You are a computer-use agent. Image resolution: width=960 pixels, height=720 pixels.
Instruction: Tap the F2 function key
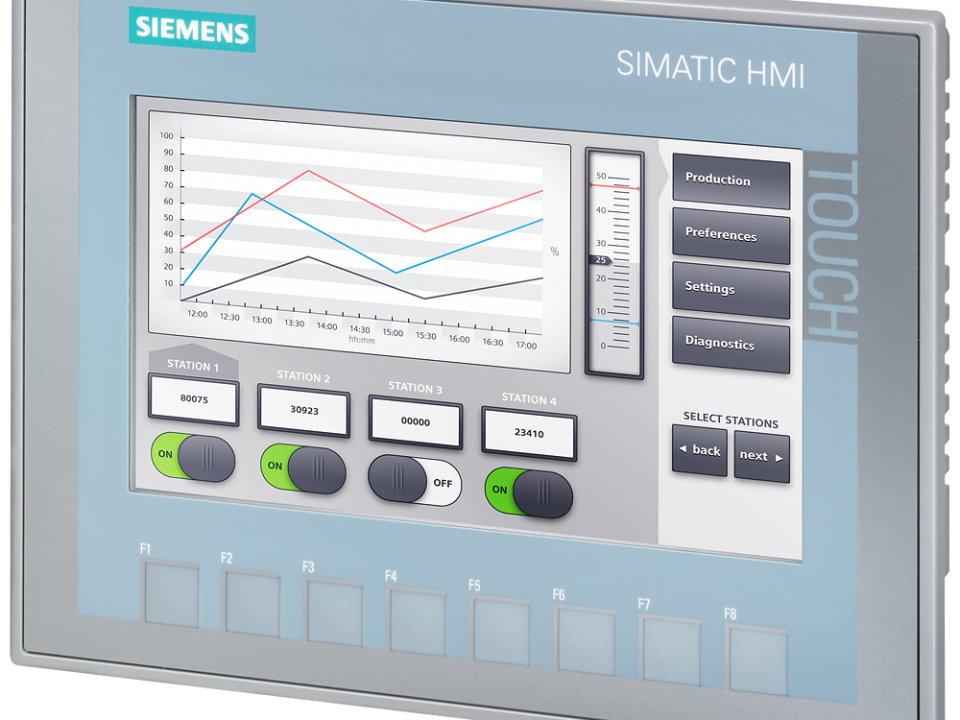click(252, 603)
